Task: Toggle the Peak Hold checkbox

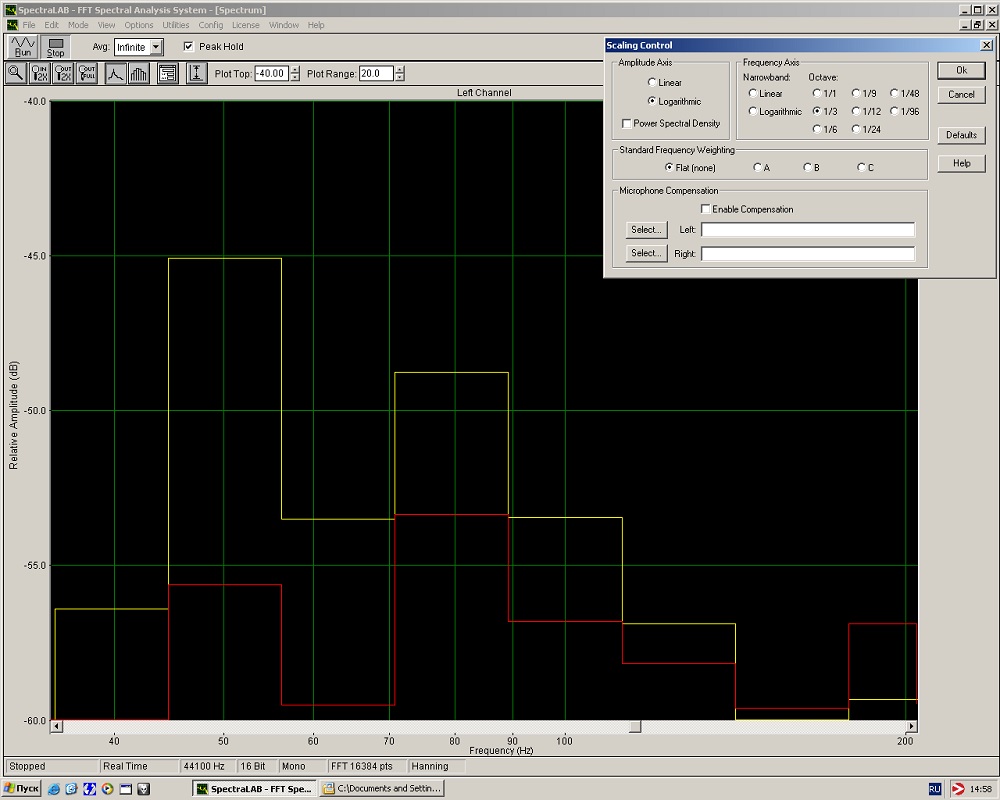Action: pos(188,47)
